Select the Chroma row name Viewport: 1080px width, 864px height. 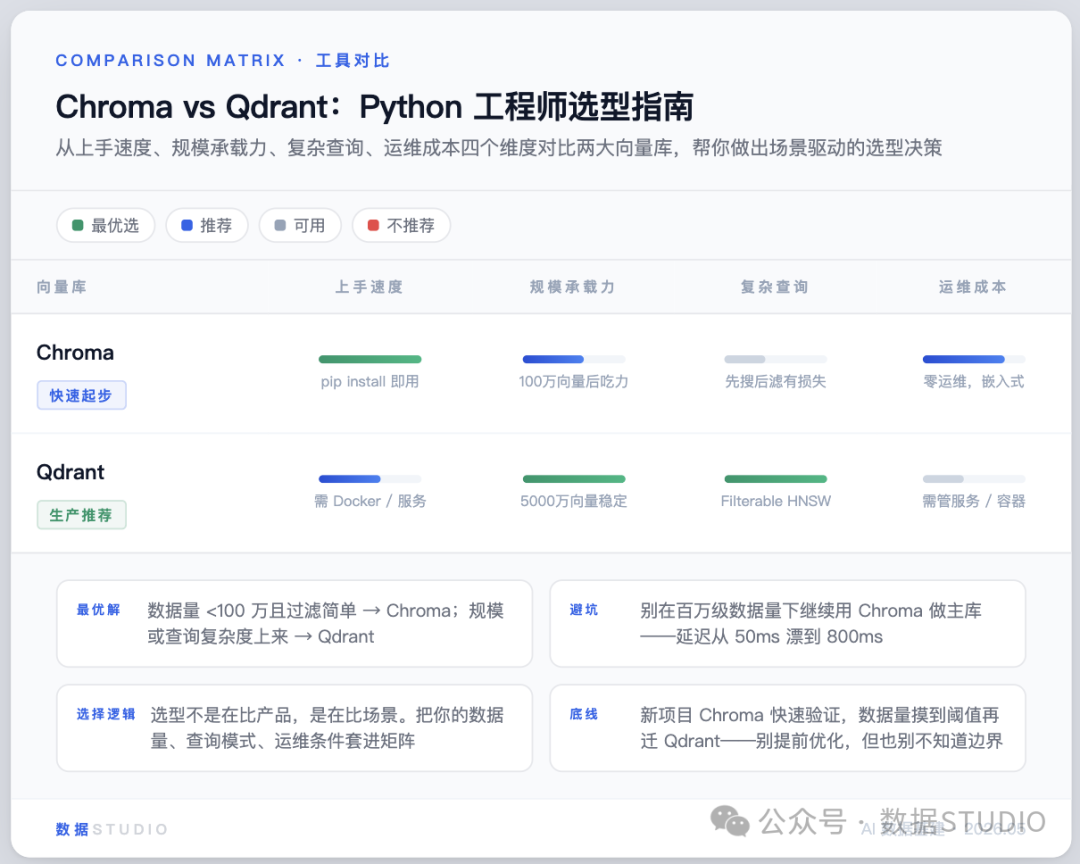tap(75, 353)
